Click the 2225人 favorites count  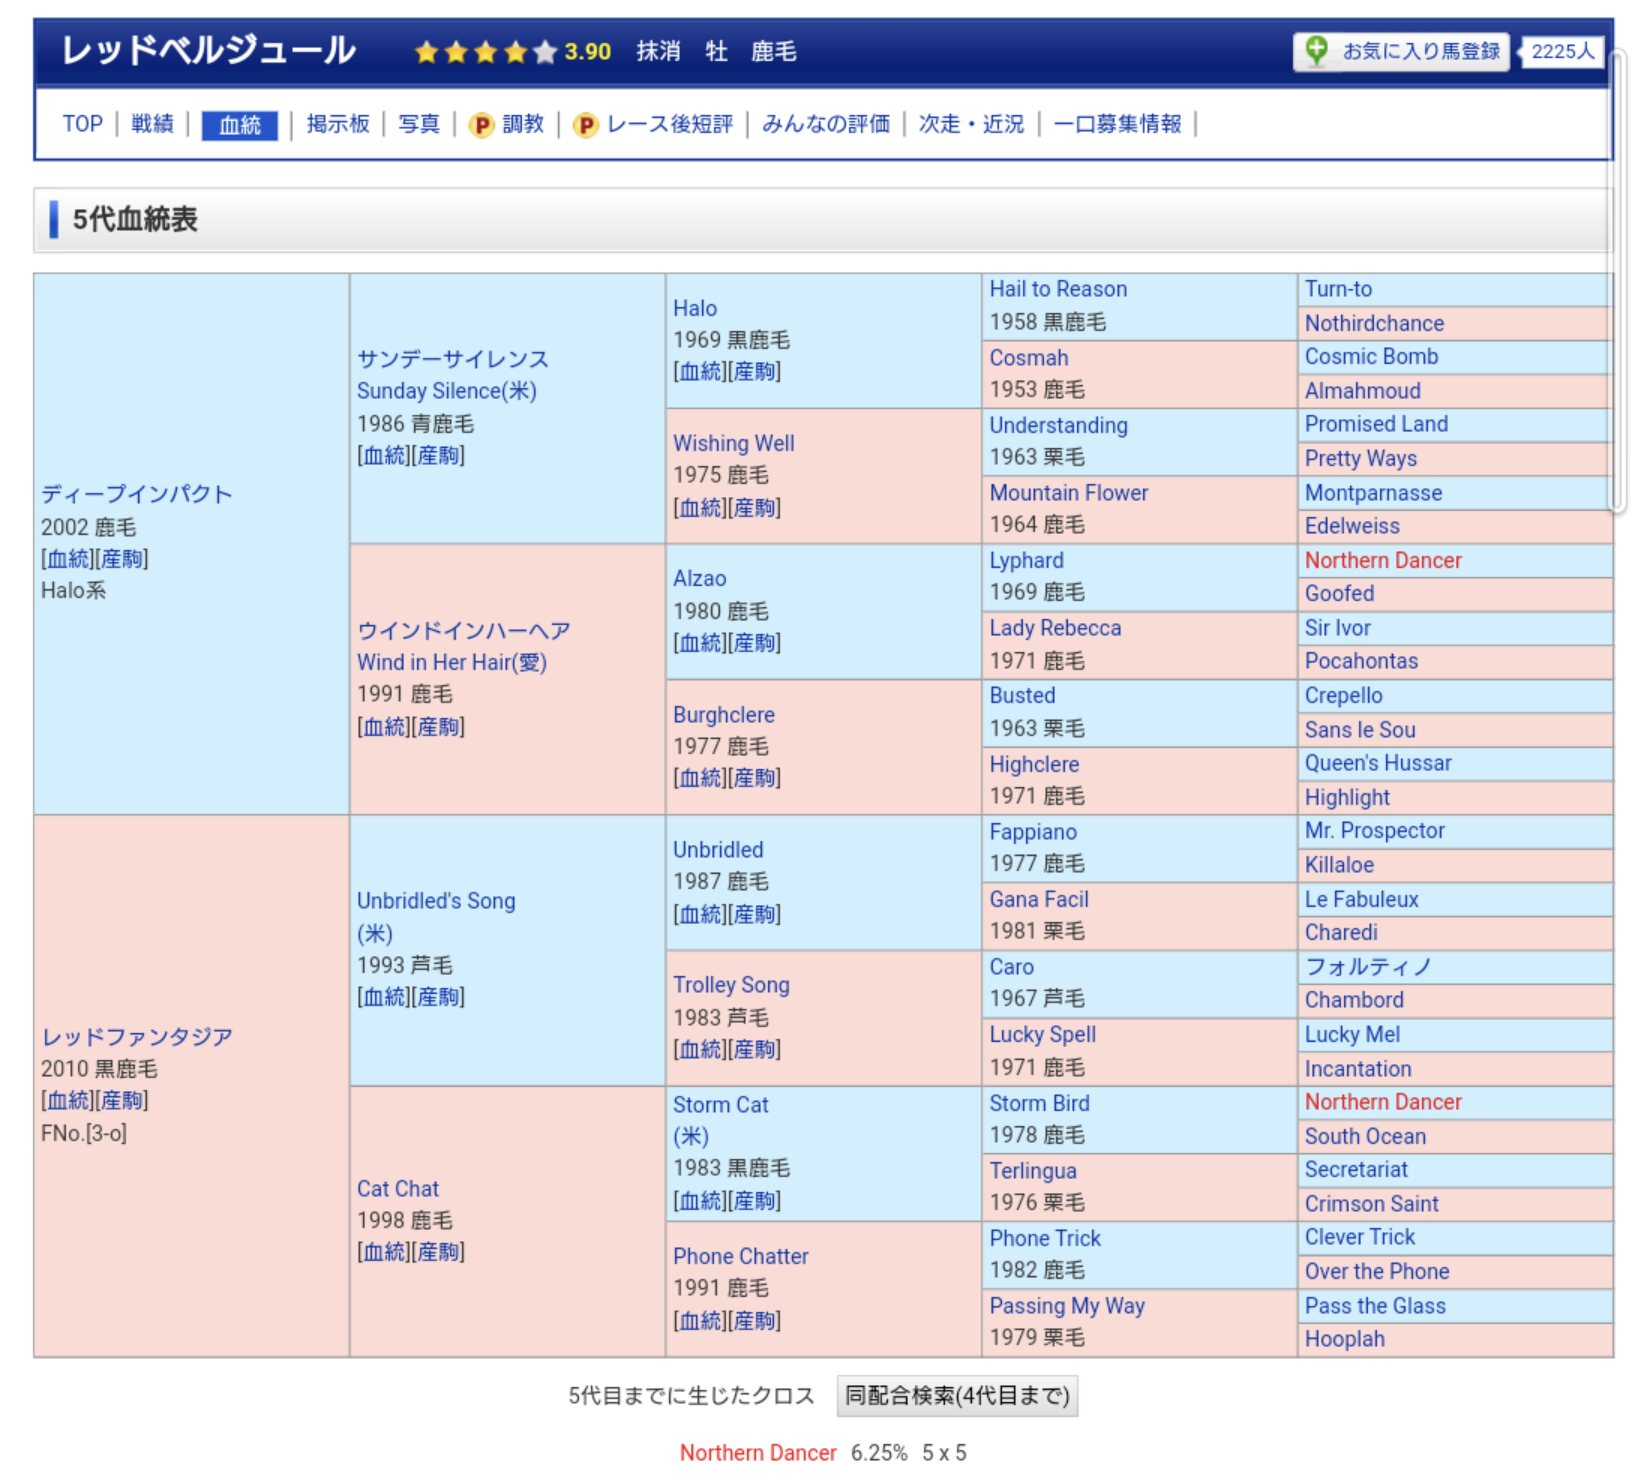click(x=1562, y=51)
